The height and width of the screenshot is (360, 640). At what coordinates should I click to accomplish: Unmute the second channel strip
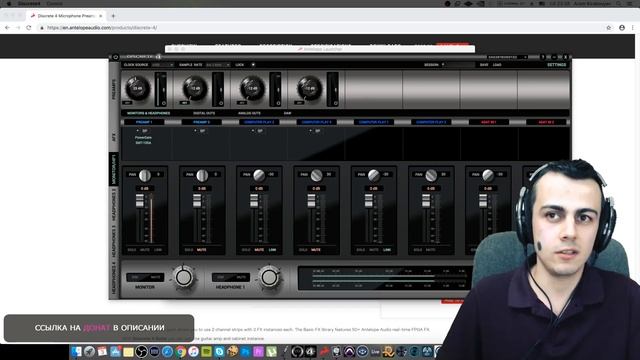[202, 250]
